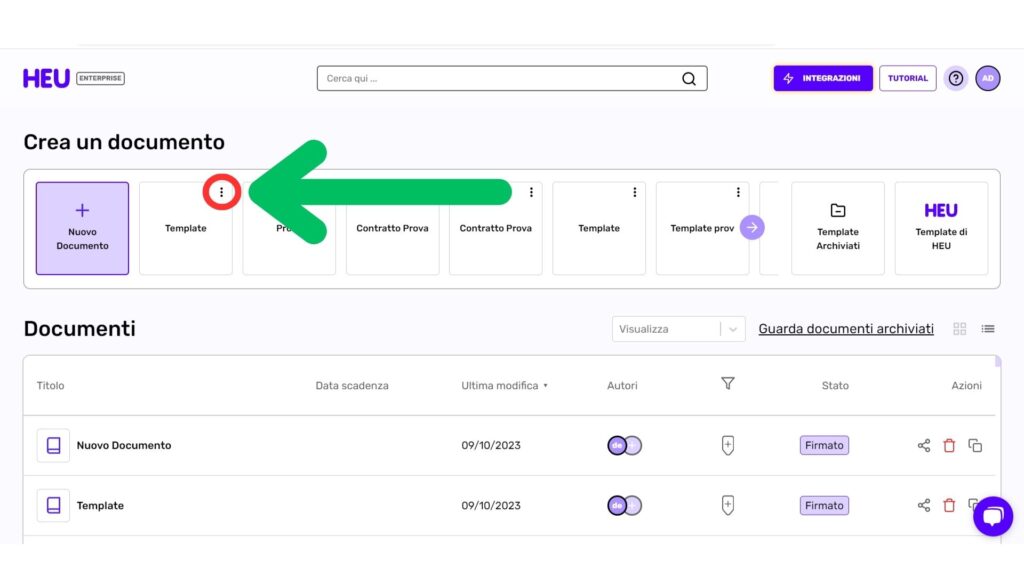Open the filter funnel icon
1024x576 pixels.
click(x=728, y=383)
